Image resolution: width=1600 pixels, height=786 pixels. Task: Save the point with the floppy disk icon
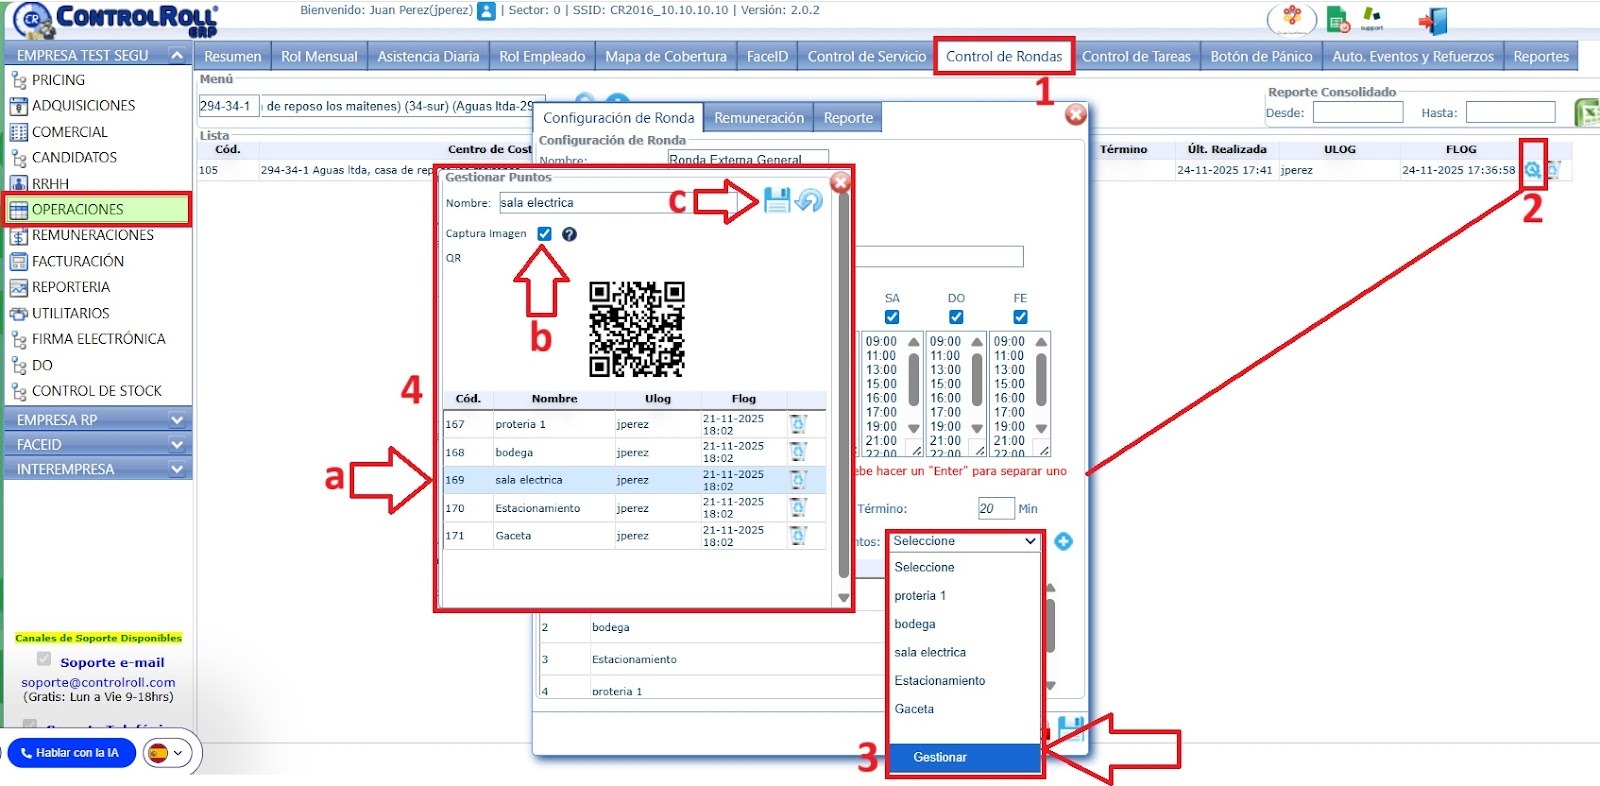(x=776, y=200)
